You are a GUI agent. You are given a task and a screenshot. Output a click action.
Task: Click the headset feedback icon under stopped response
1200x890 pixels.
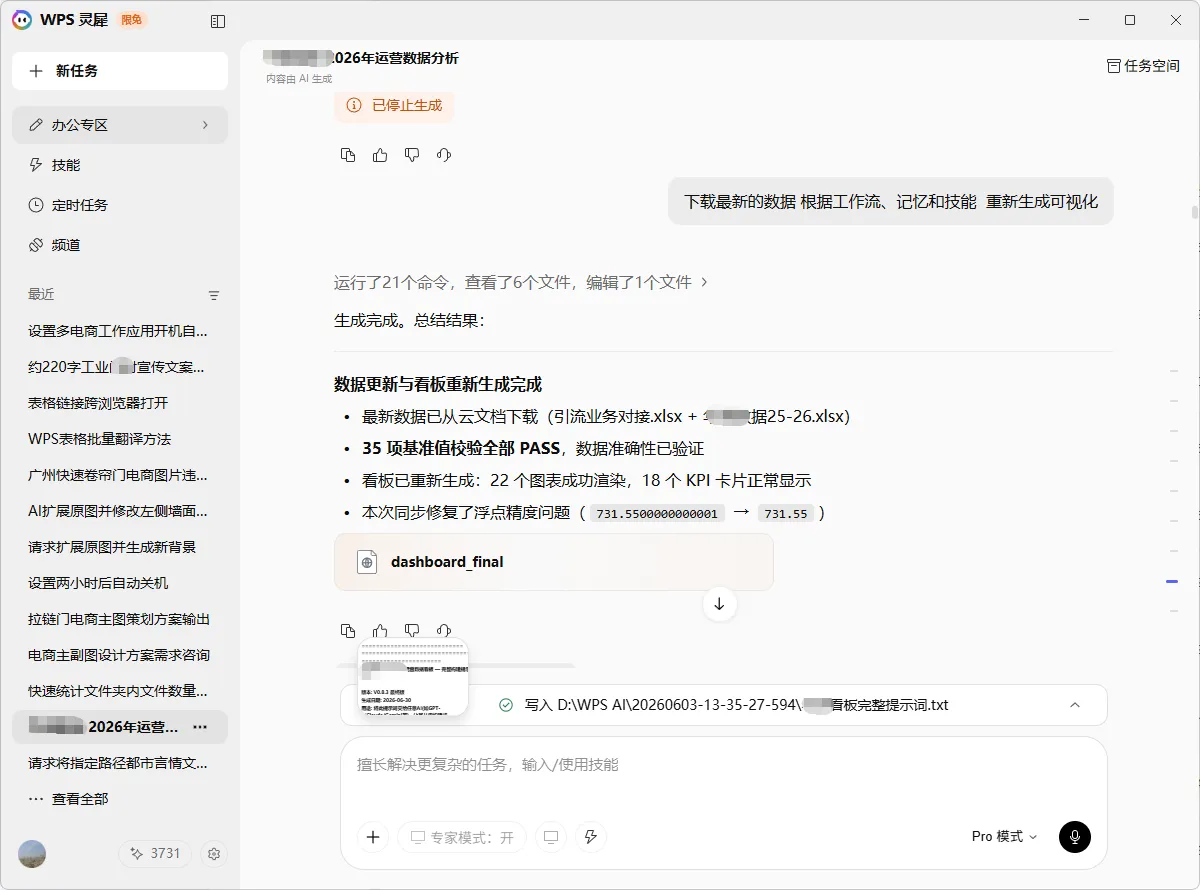click(444, 155)
